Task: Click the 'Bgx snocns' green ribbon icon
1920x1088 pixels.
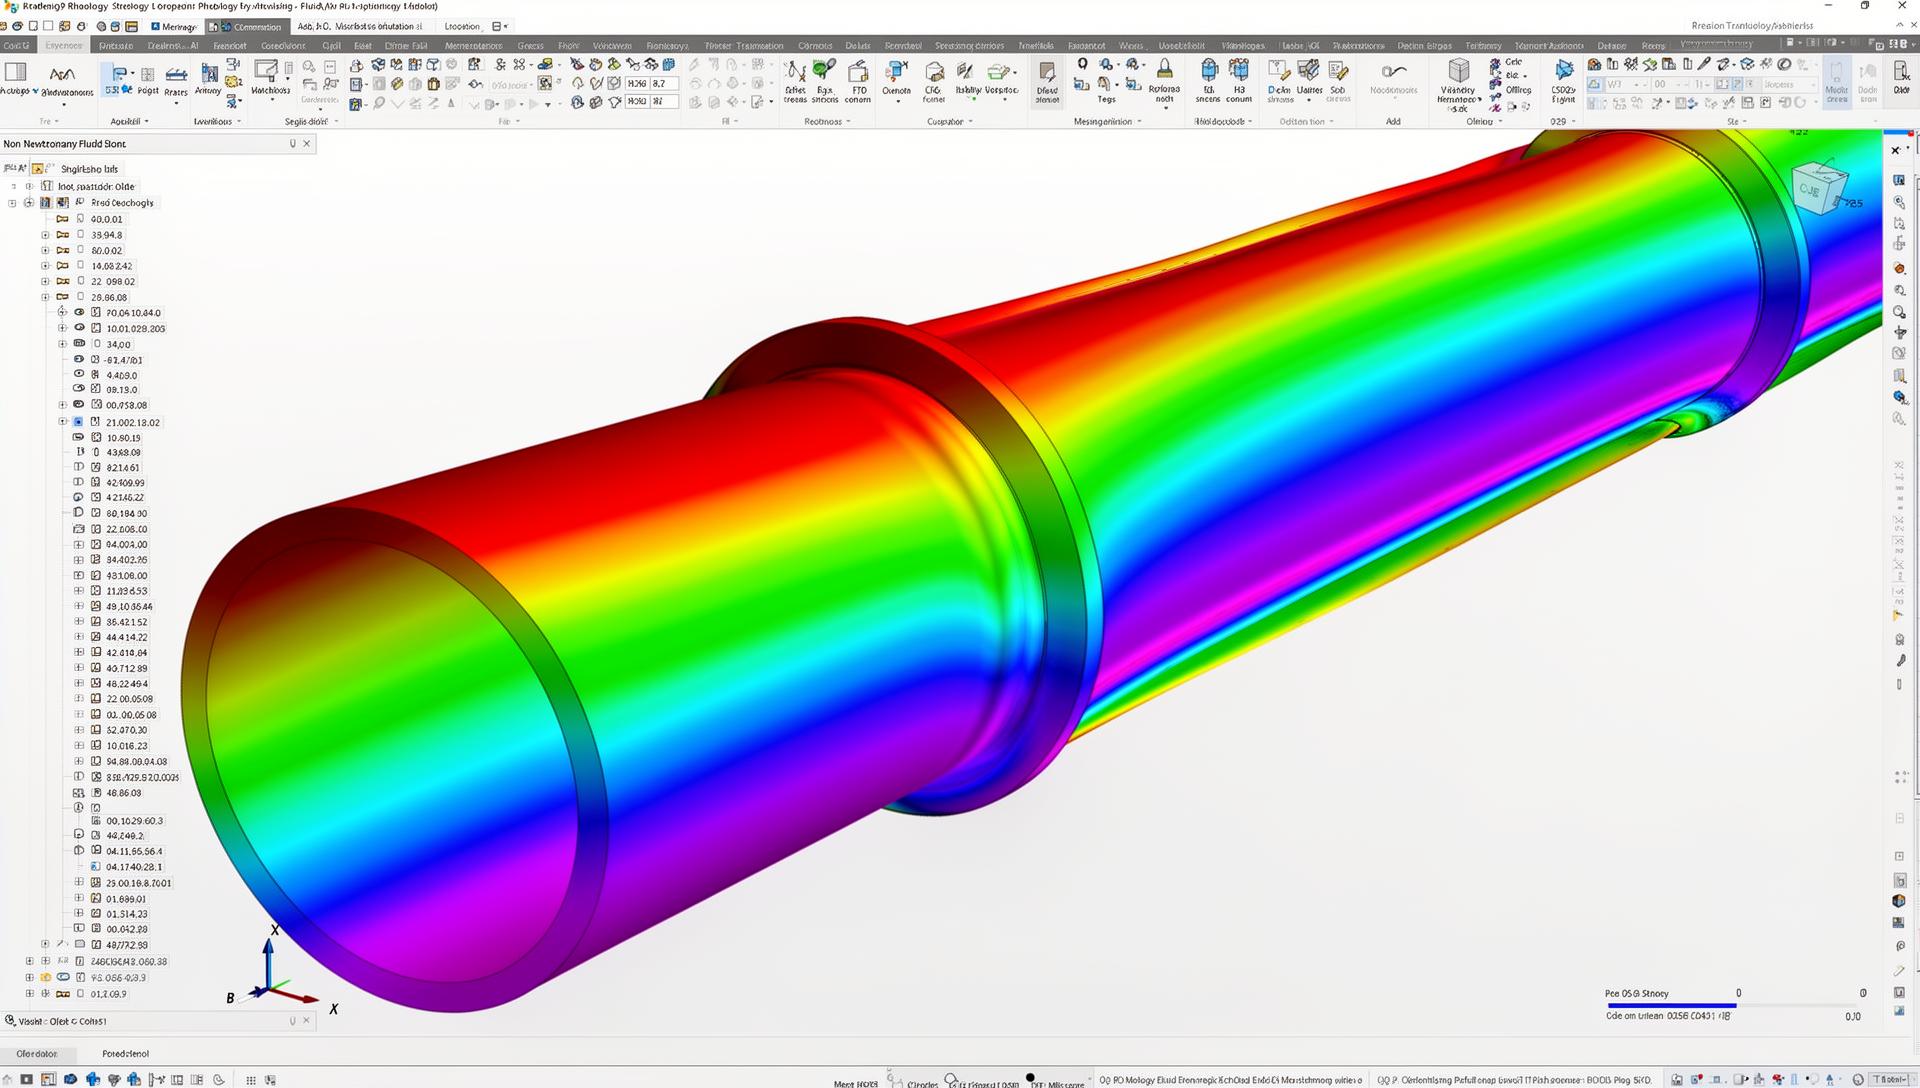Action: coord(824,70)
